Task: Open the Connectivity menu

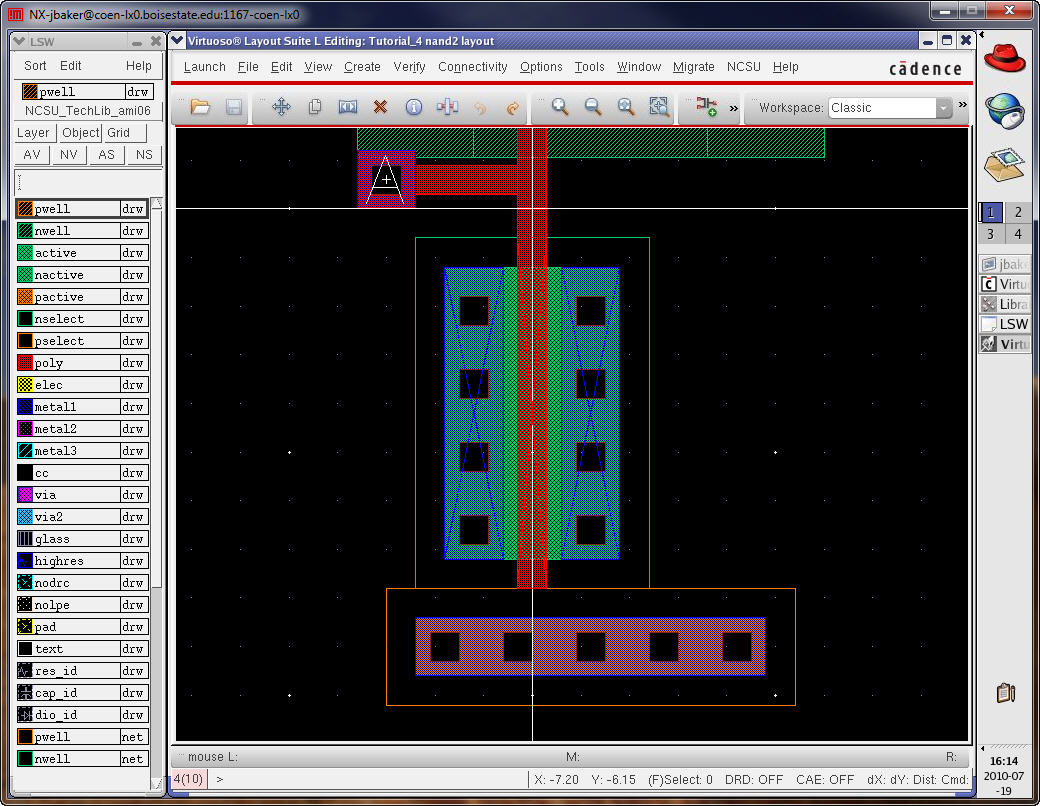Action: pyautogui.click(x=472, y=67)
